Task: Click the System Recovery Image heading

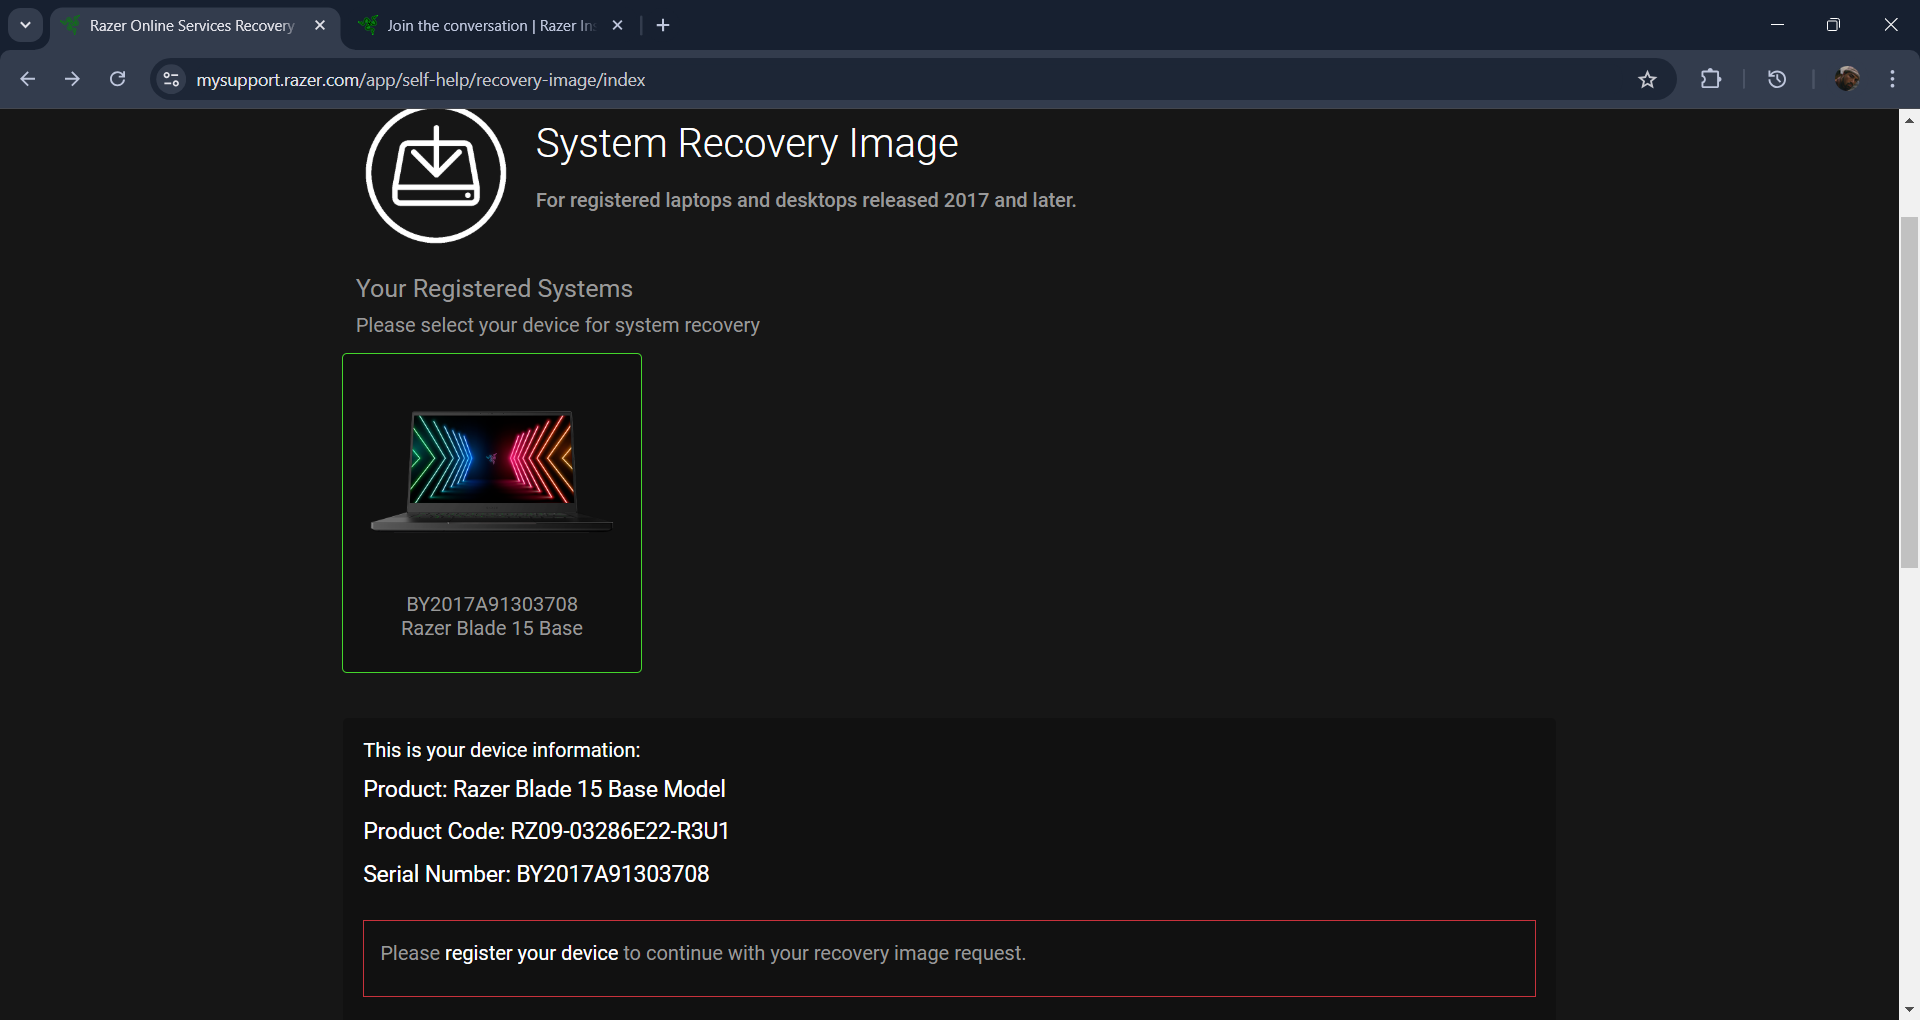Action: tap(747, 144)
